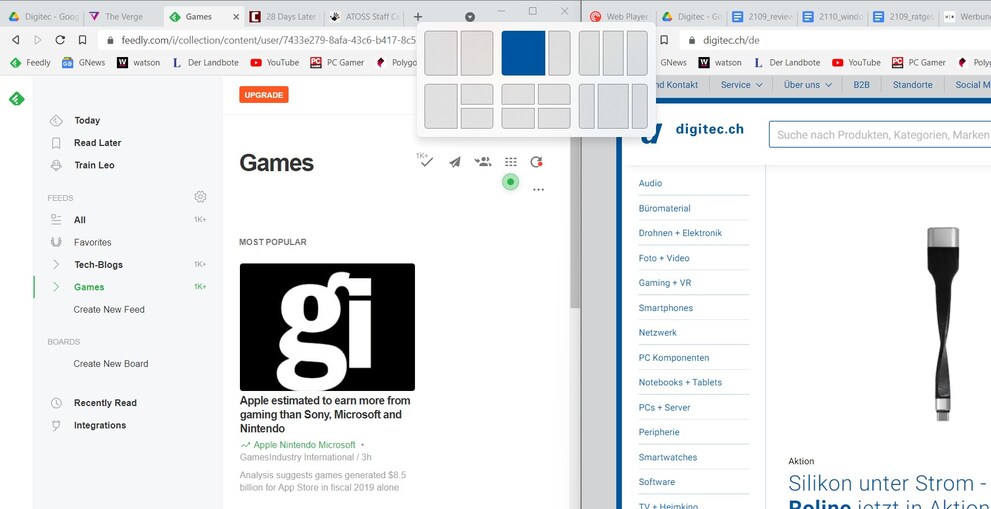Open the Audio category on digitec

coord(650,183)
